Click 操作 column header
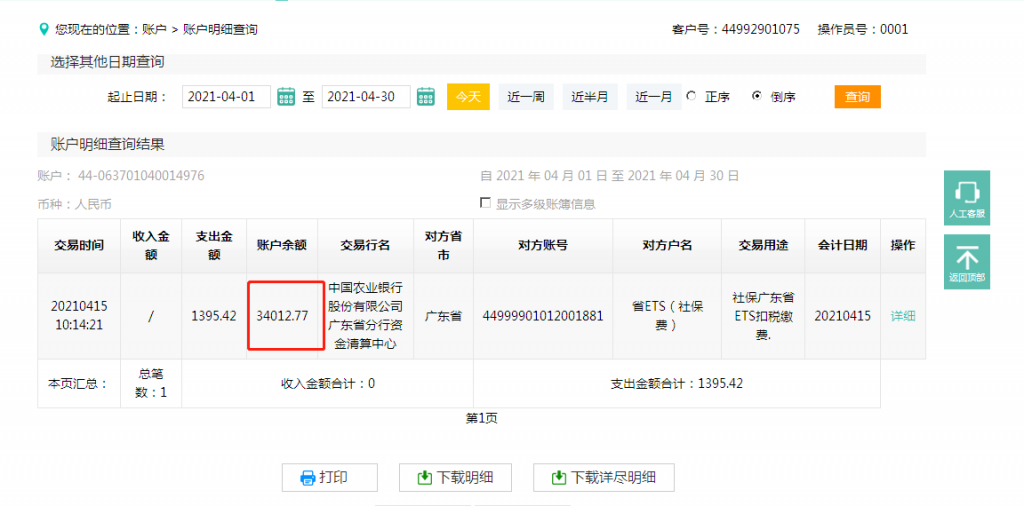Screen dimensions: 1024x506 pyautogui.click(x=903, y=245)
